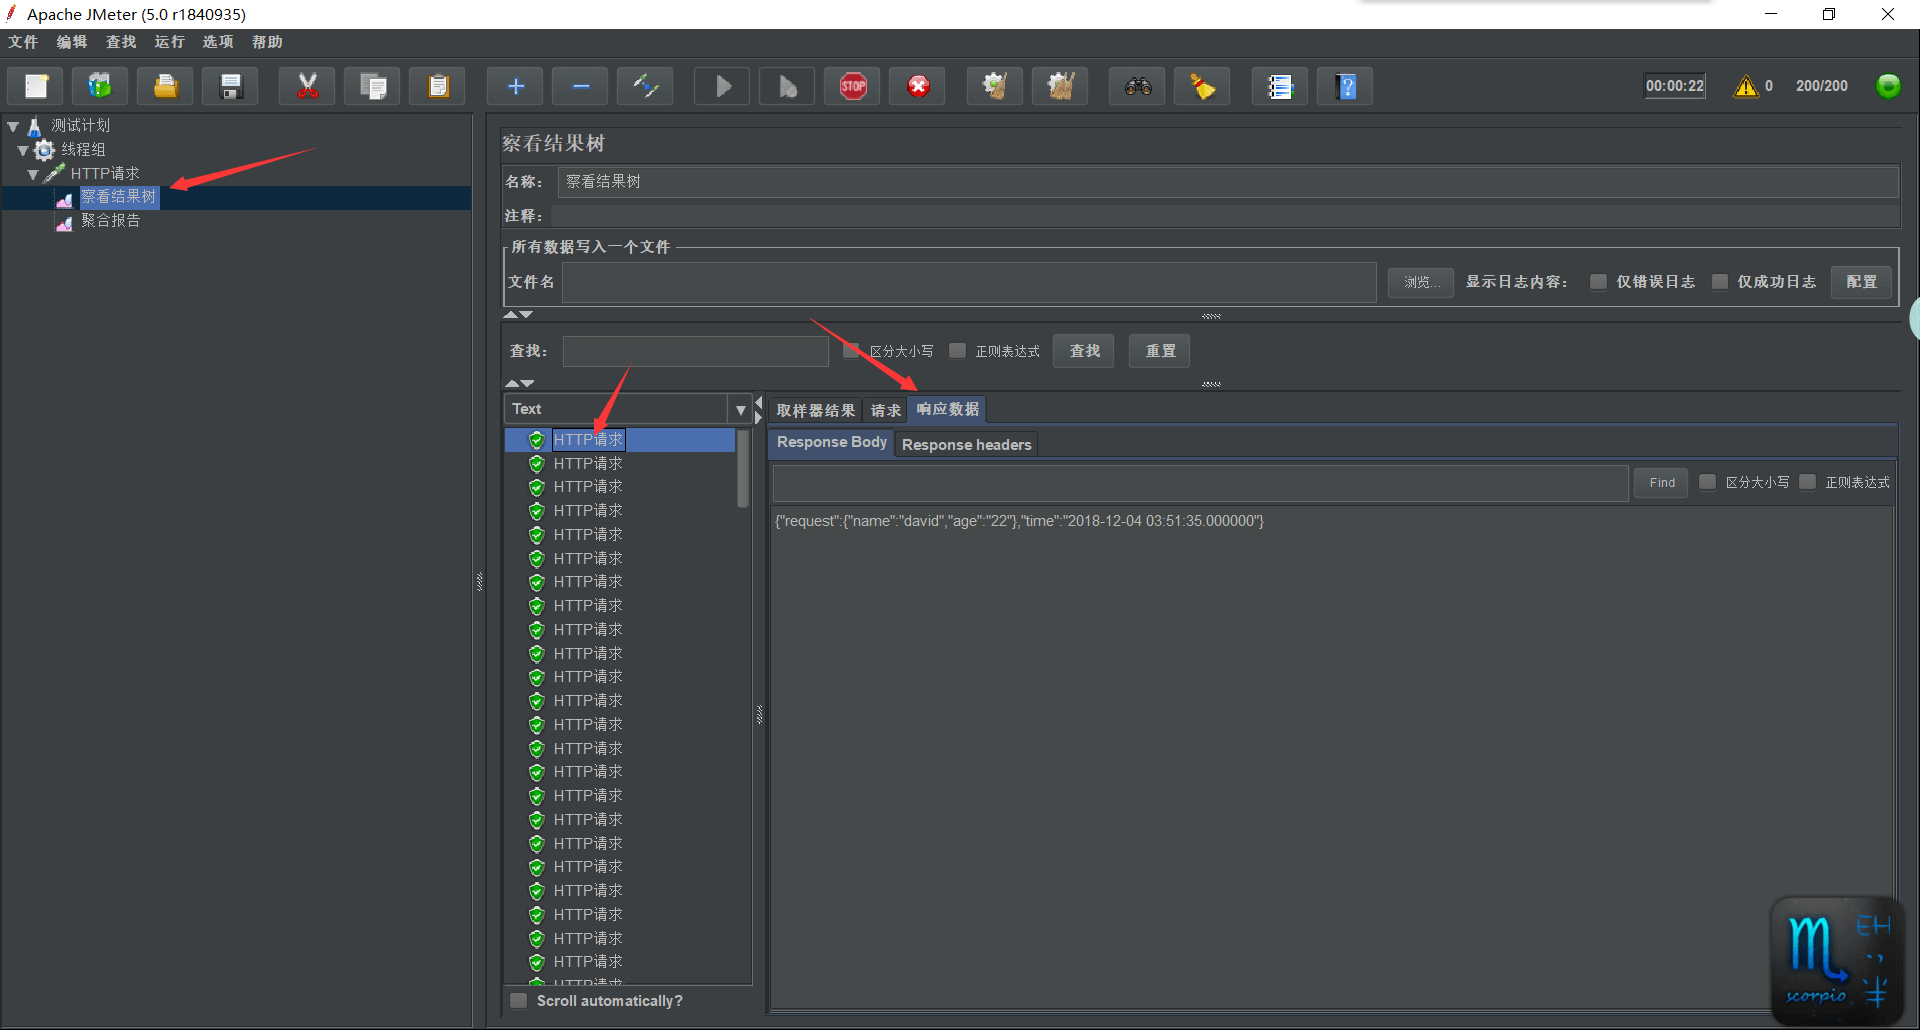Click the 聚合报告 listener icon
Screen dimensions: 1920x1030
[x=64, y=222]
